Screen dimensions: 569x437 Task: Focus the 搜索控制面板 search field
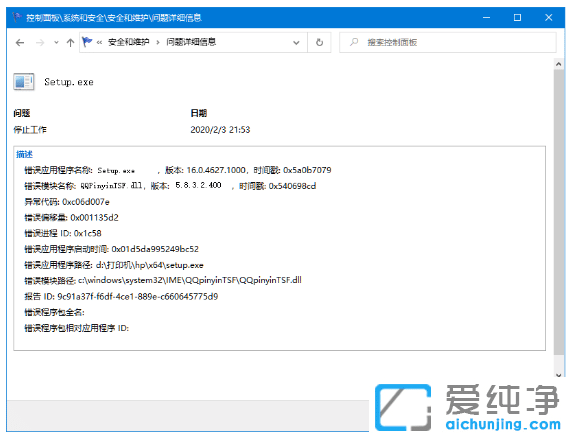[447, 42]
